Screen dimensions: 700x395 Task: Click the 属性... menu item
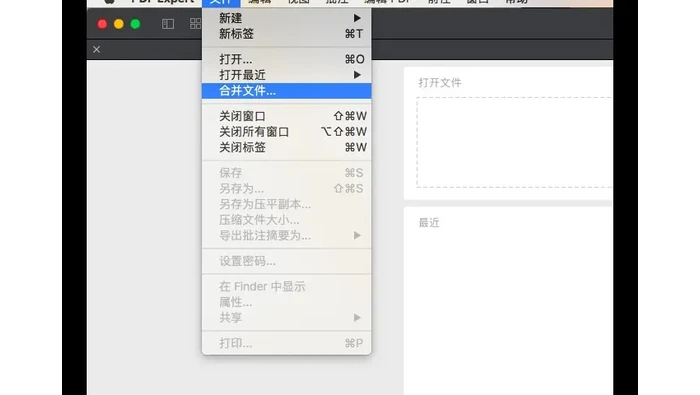(x=287, y=302)
